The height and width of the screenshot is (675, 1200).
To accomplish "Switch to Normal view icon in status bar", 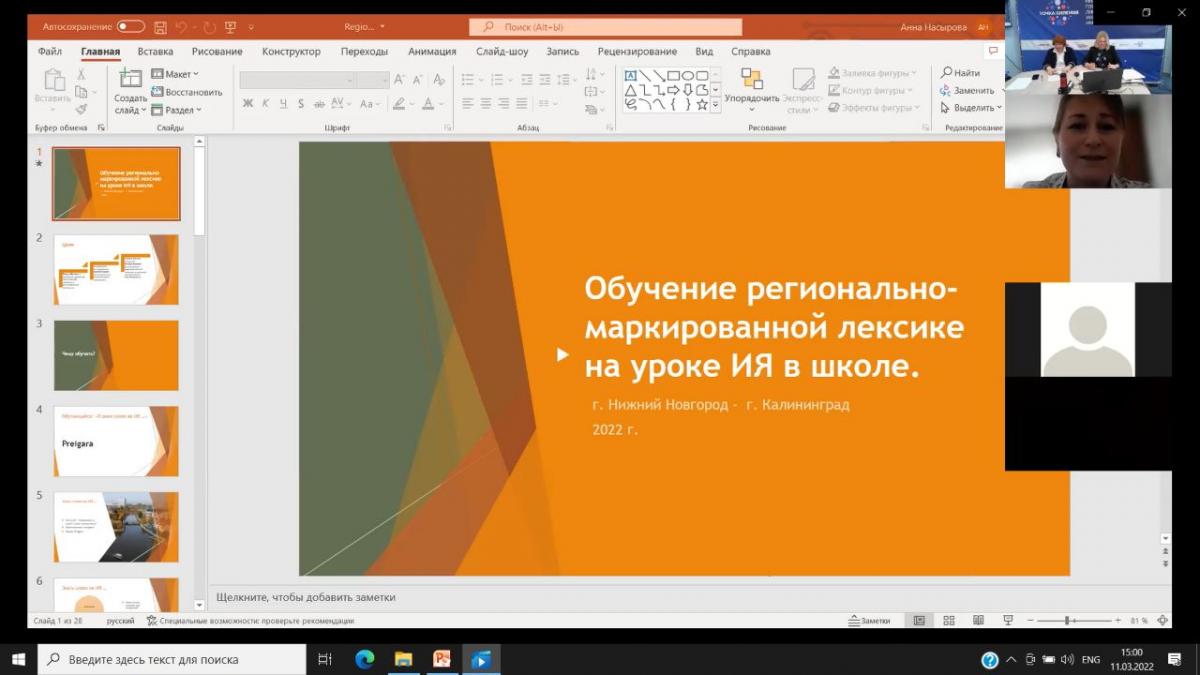I will click(919, 621).
